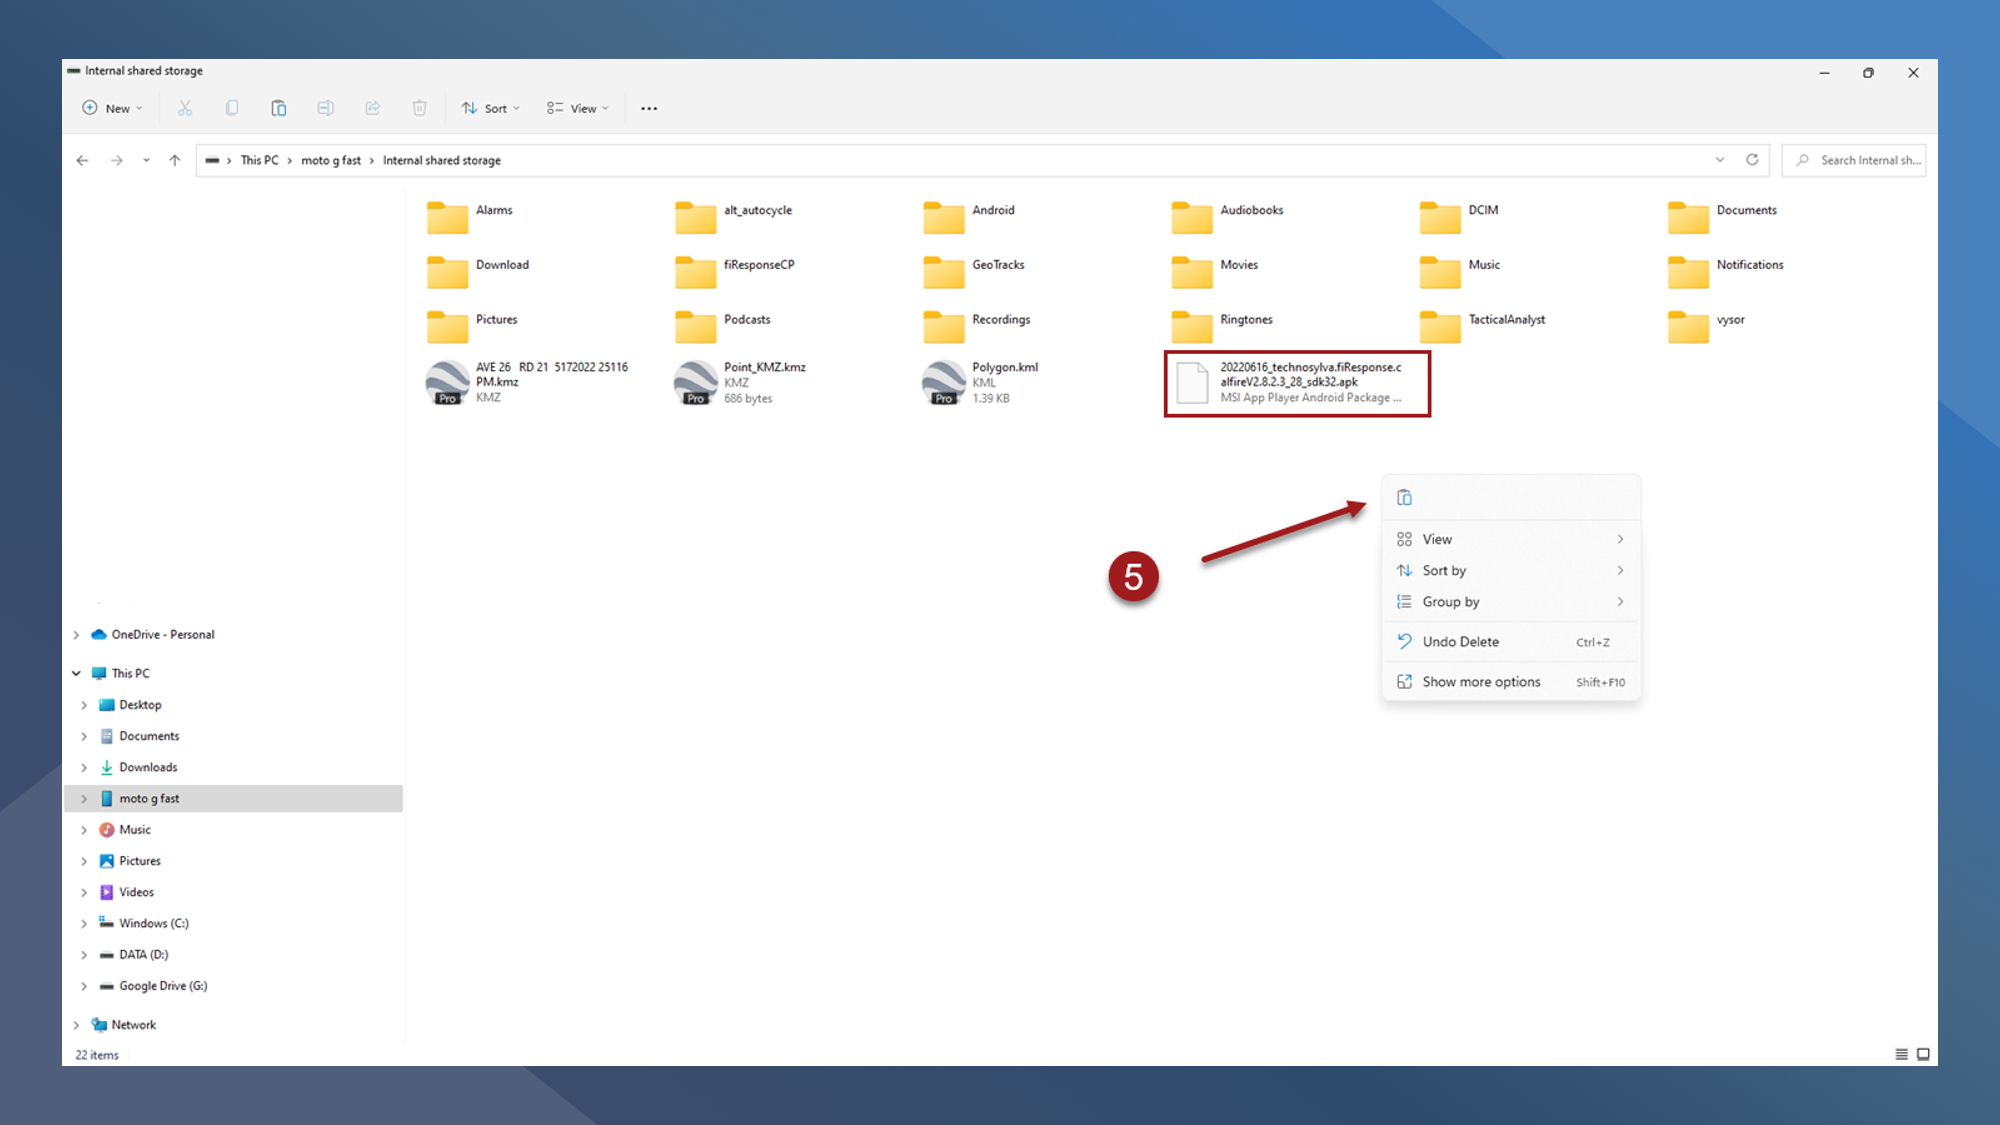This screenshot has height=1125, width=2000.
Task: Choose Undo Delete from context menu
Action: (1460, 642)
